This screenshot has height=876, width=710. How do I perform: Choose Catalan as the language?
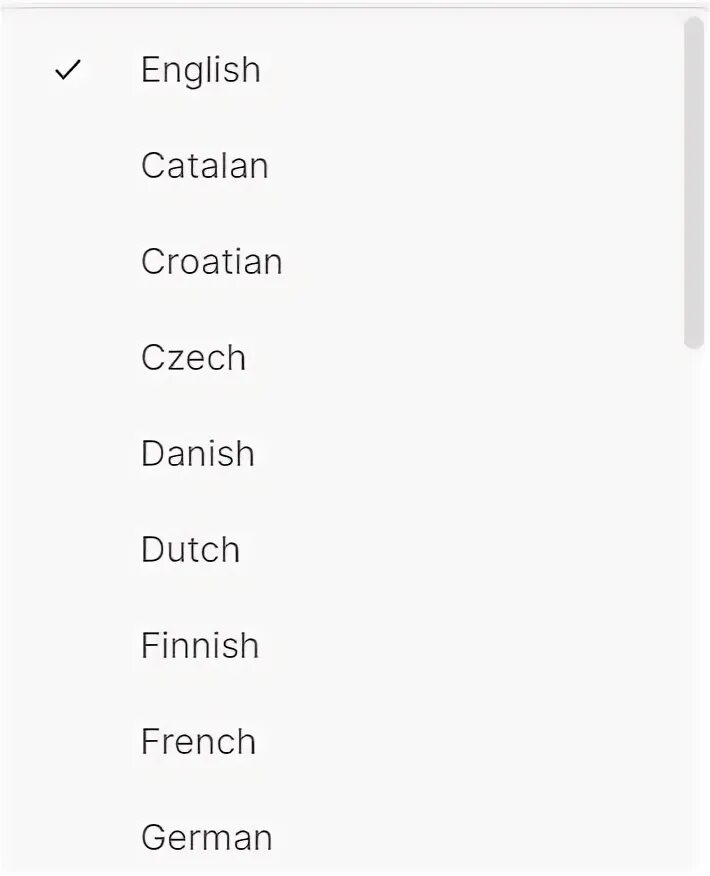coord(204,166)
